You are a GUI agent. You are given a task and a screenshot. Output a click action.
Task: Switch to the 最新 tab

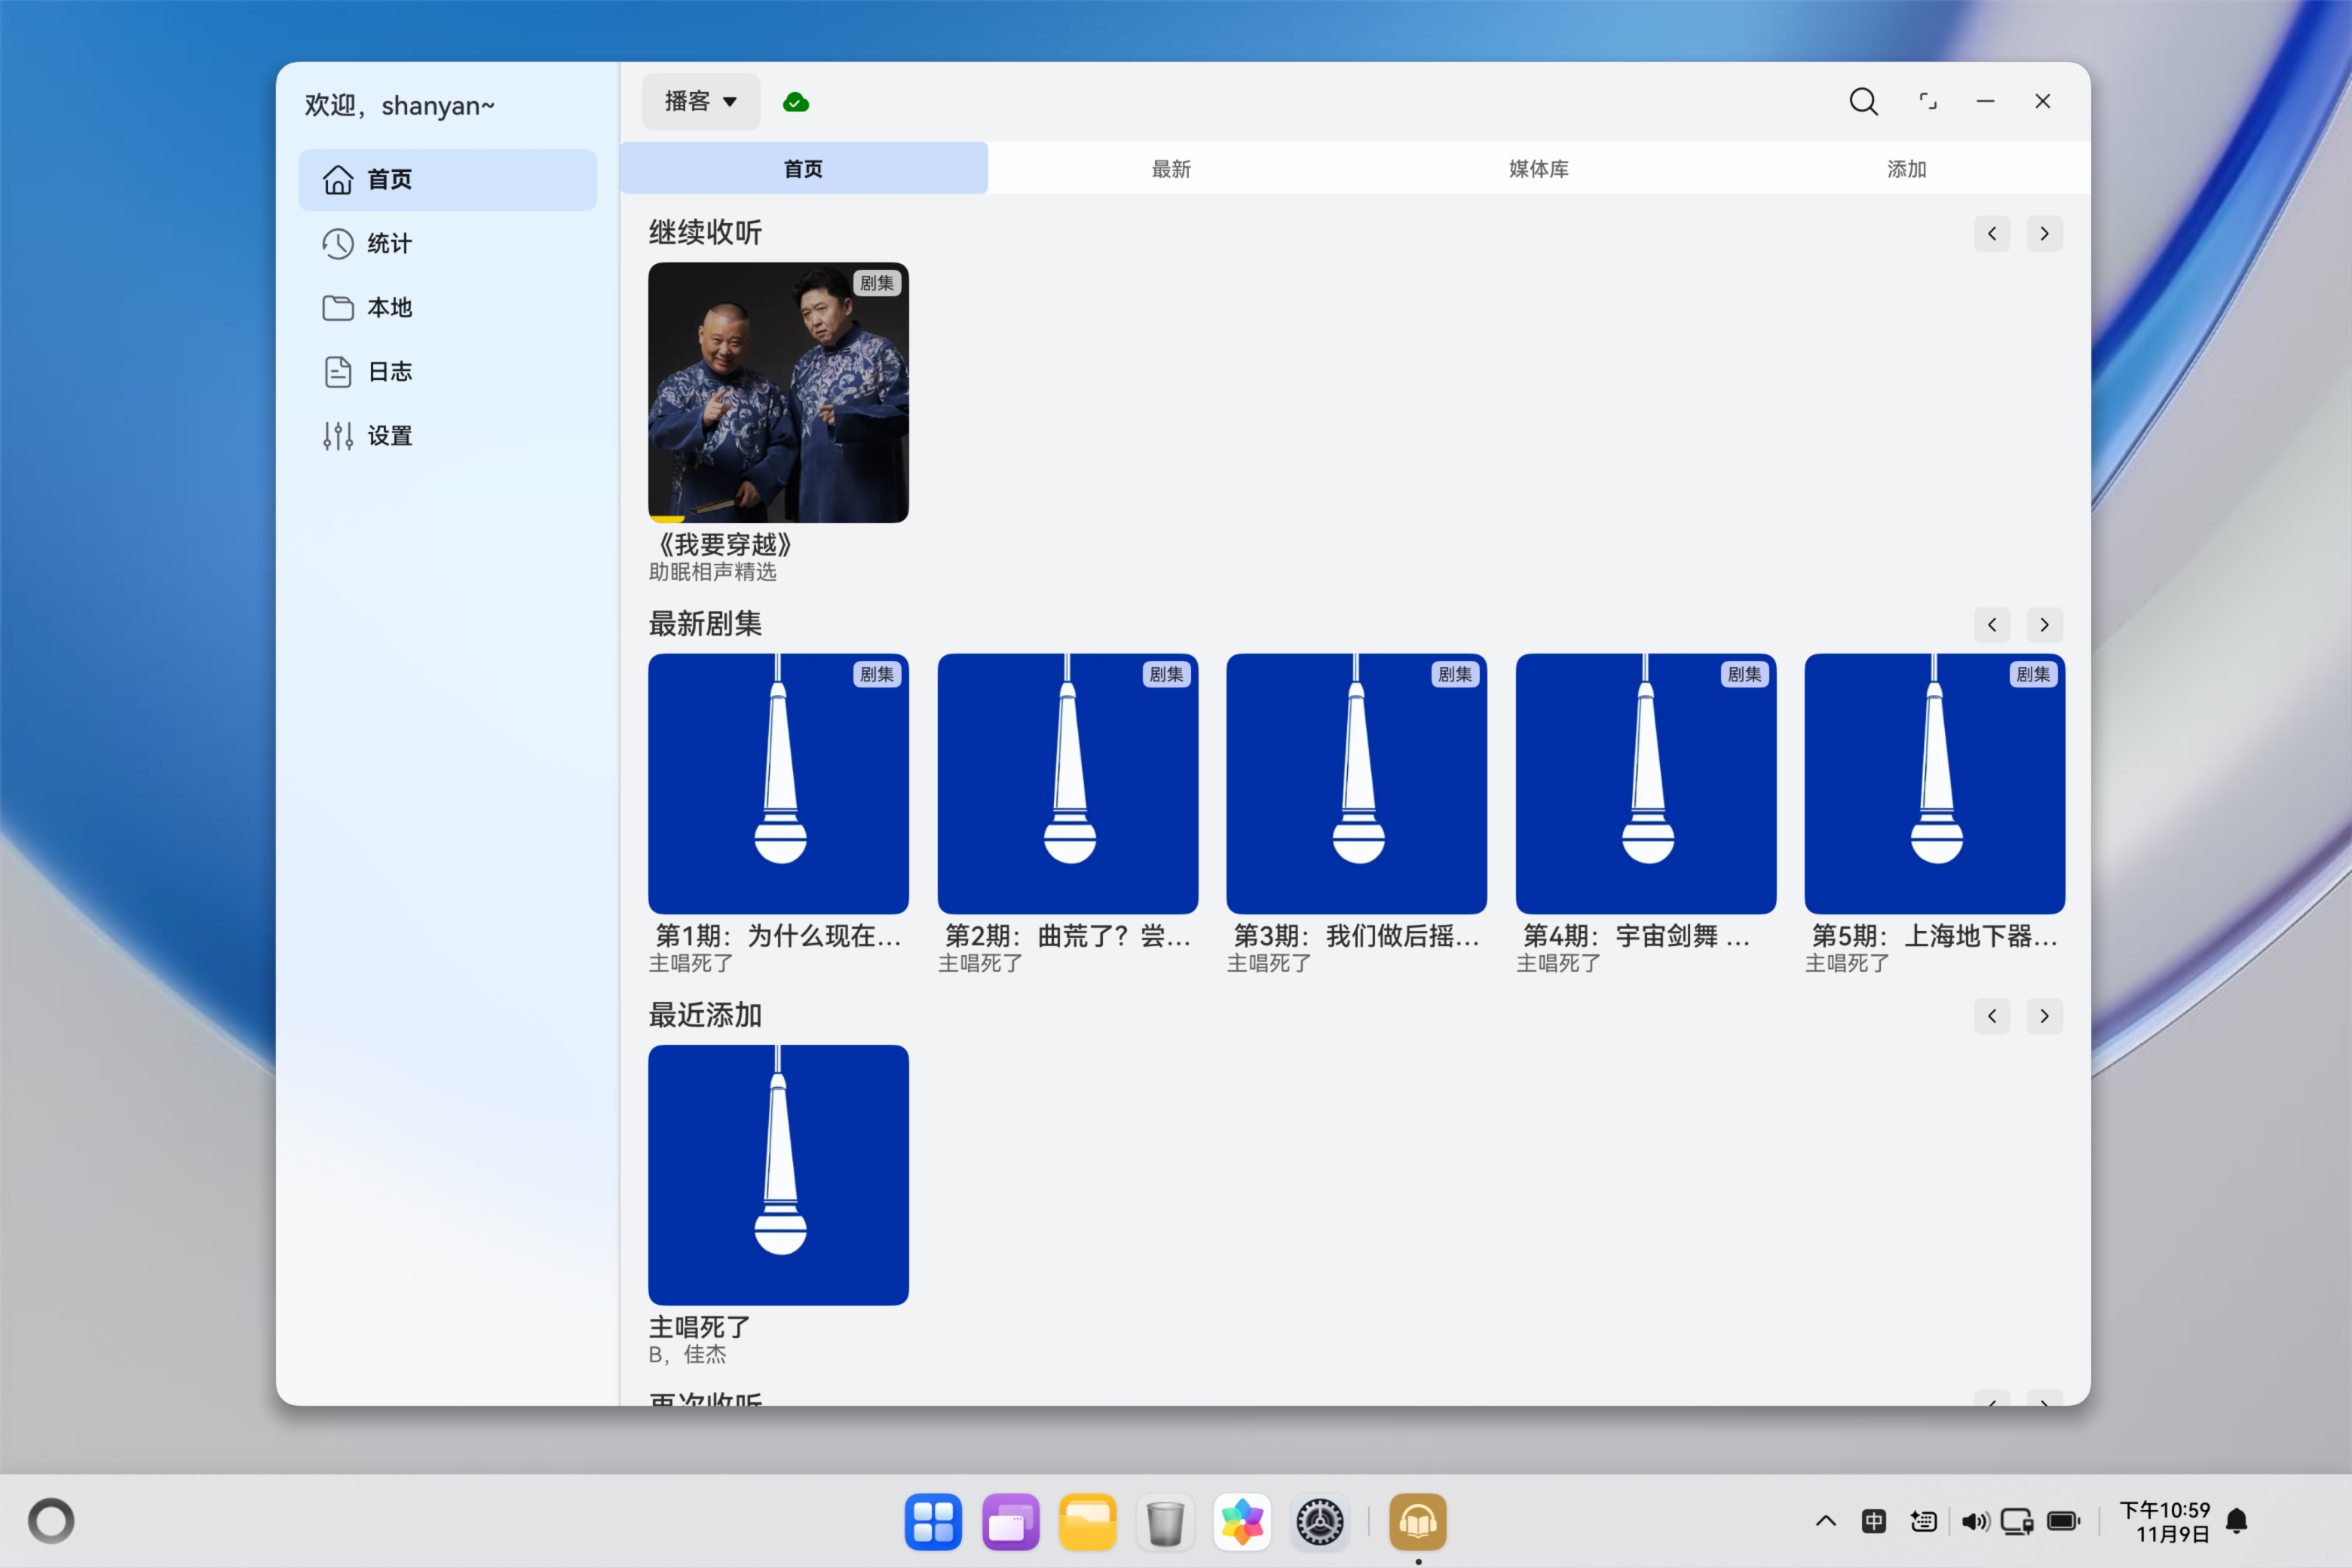tap(1171, 168)
